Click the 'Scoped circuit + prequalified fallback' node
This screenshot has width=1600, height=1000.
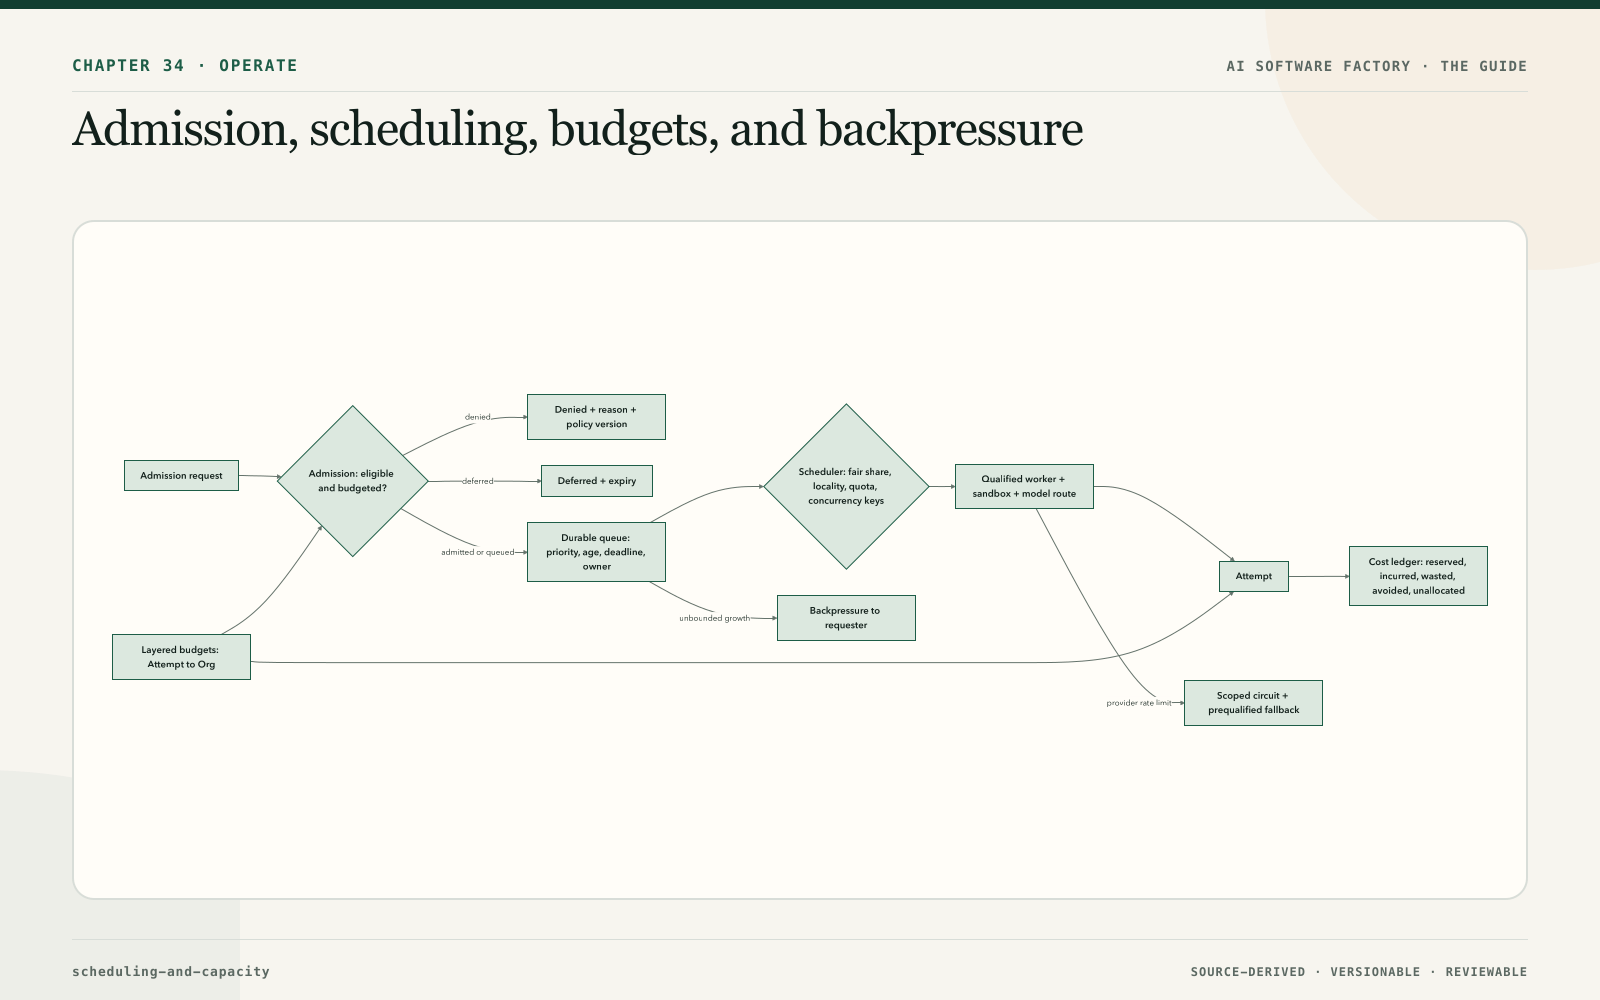coord(1253,703)
